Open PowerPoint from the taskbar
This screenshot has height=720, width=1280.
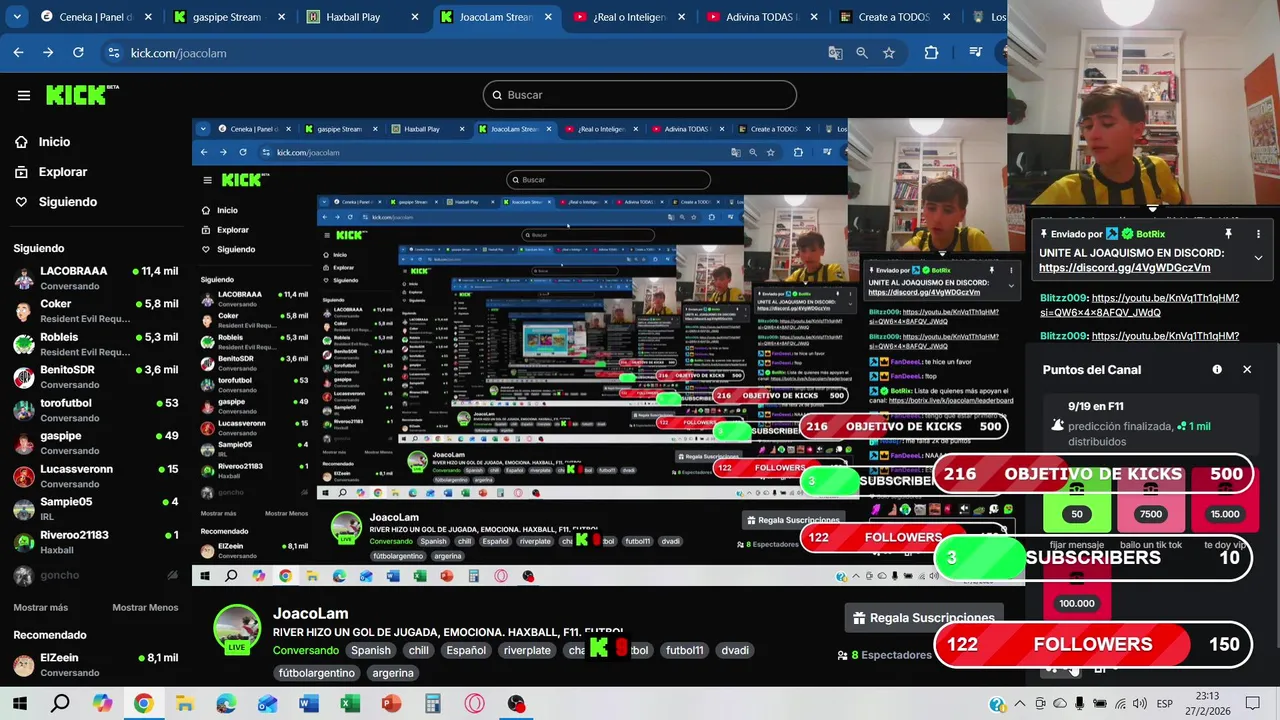coord(391,704)
